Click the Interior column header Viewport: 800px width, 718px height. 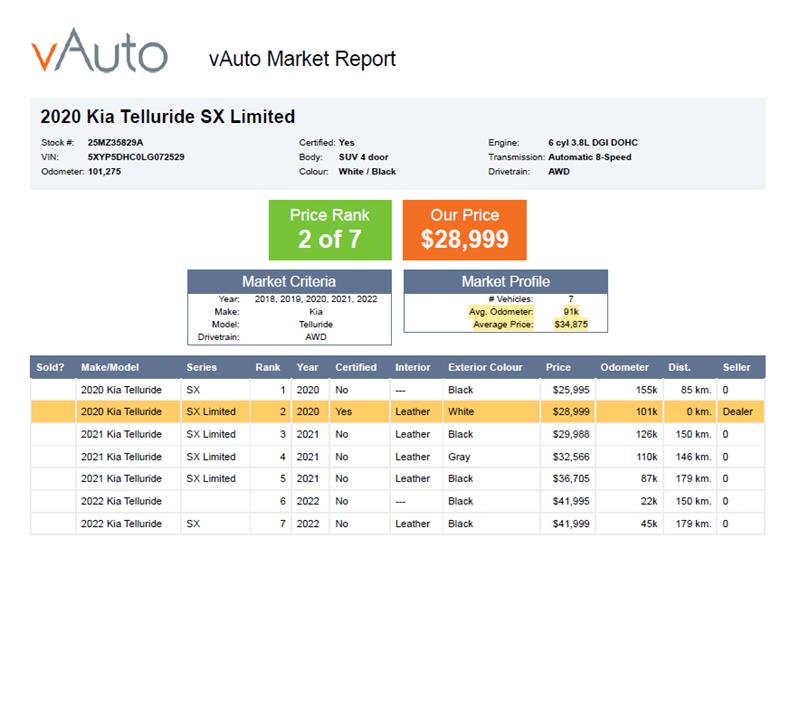[413, 367]
